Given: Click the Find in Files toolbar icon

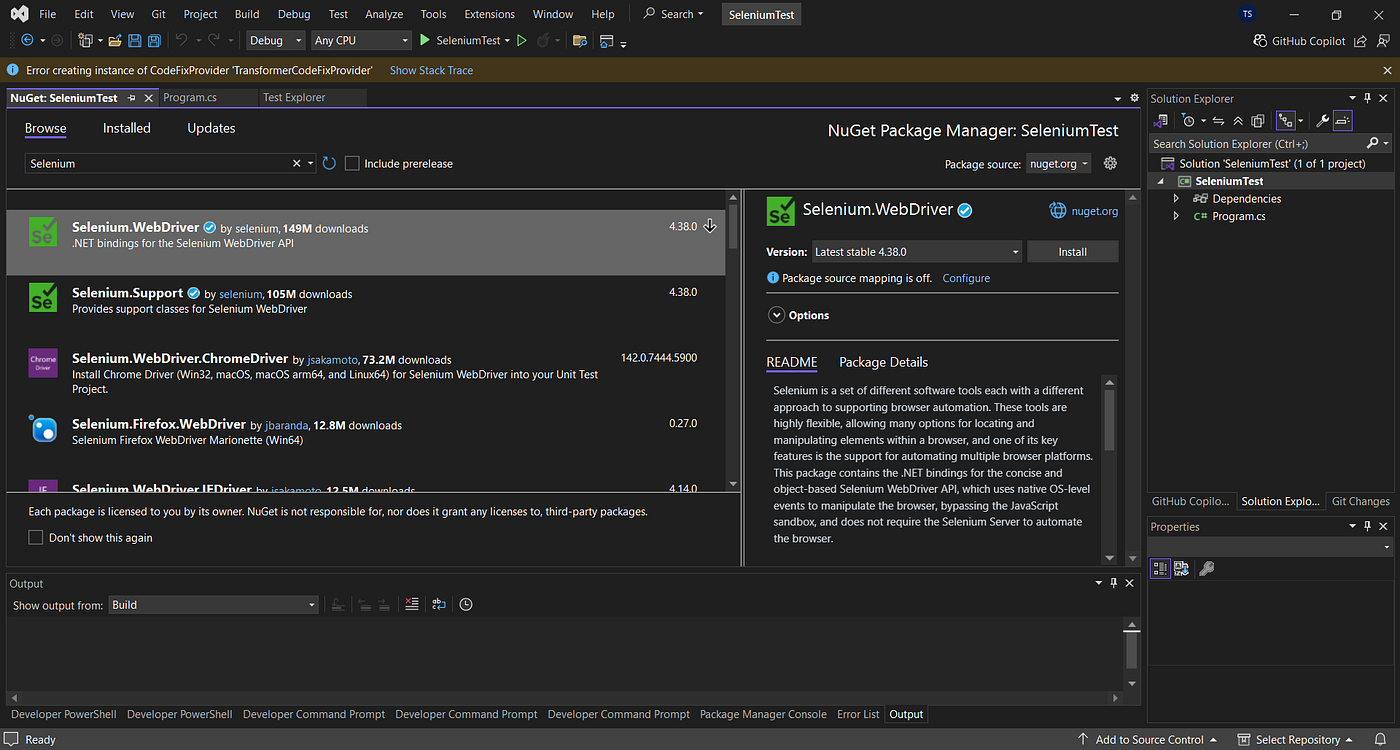Looking at the screenshot, I should (579, 41).
